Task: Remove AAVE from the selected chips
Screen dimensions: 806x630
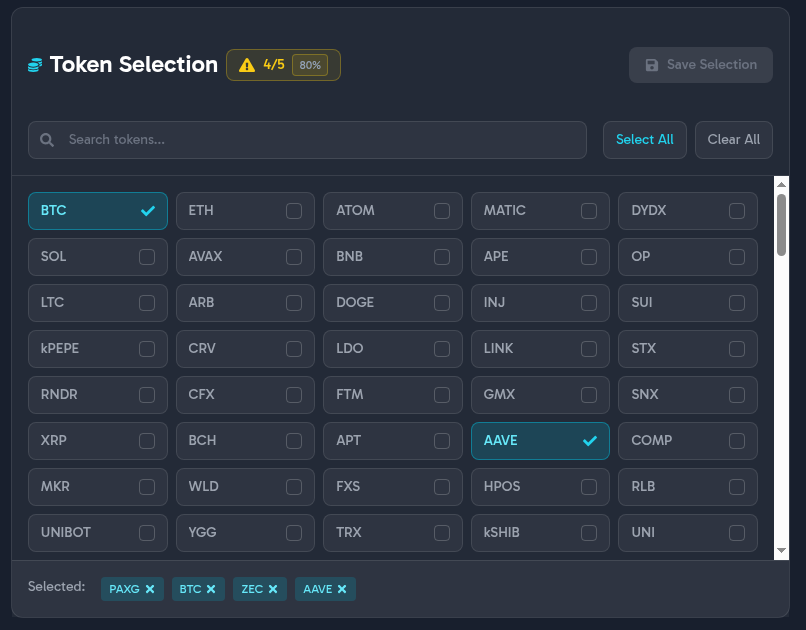Action: tap(344, 589)
